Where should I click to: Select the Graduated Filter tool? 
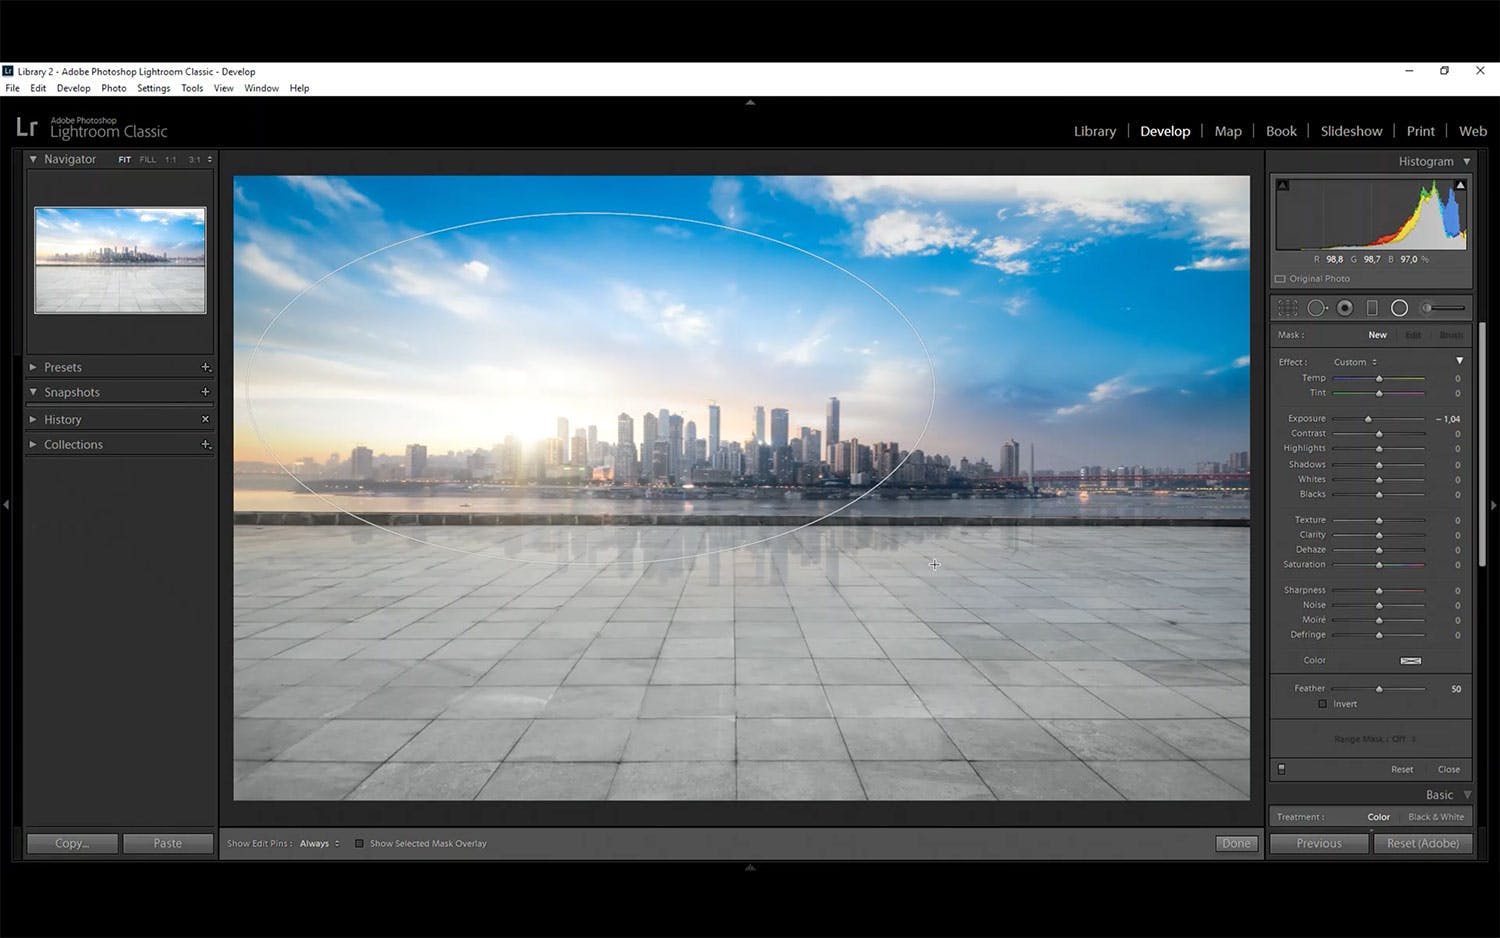pos(1372,308)
